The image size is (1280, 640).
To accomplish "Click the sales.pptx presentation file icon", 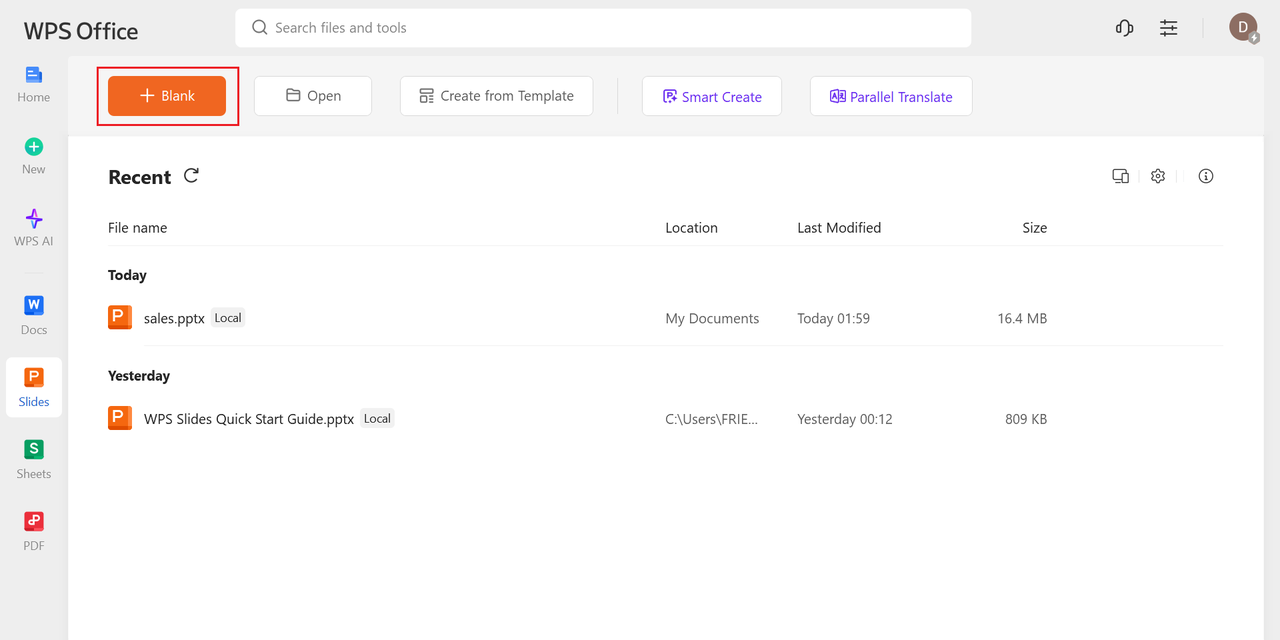I will click(120, 318).
